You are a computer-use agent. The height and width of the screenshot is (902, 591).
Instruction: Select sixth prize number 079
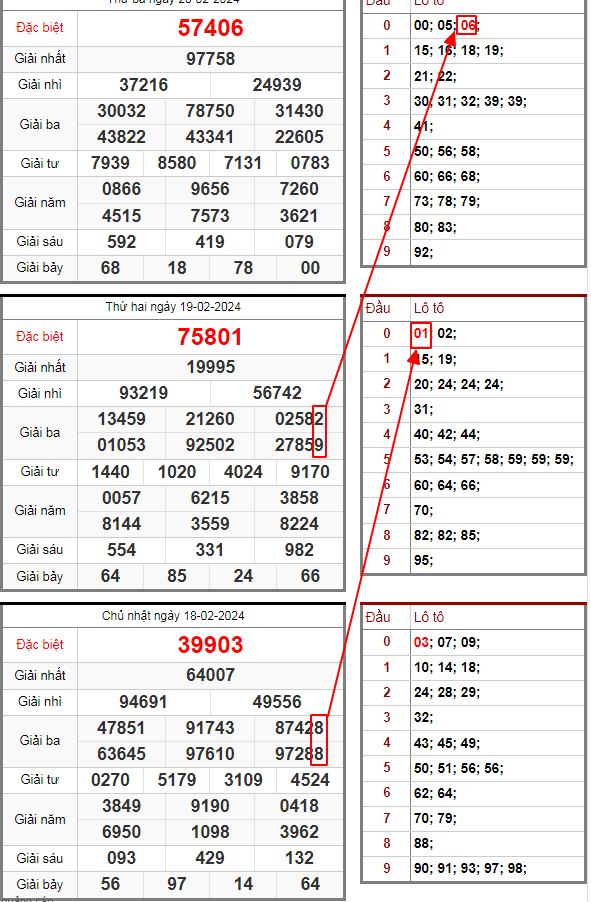pyautogui.click(x=299, y=242)
